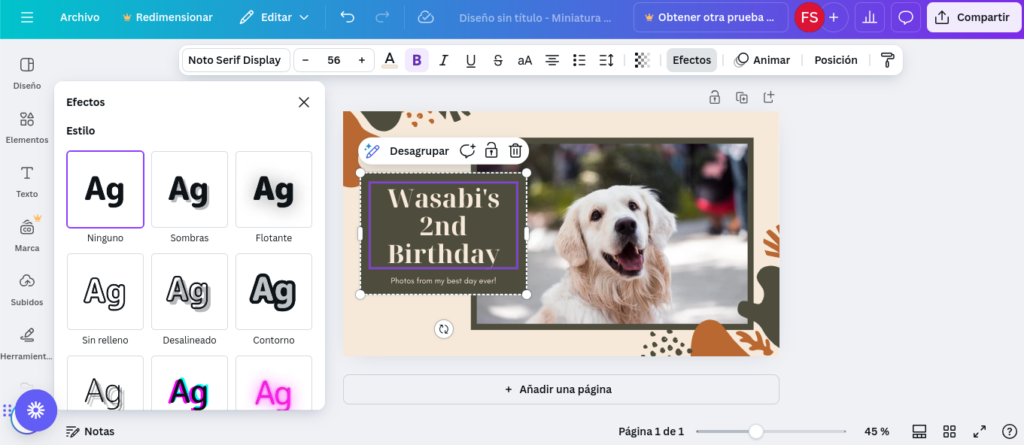Increase font size with plus

362,60
